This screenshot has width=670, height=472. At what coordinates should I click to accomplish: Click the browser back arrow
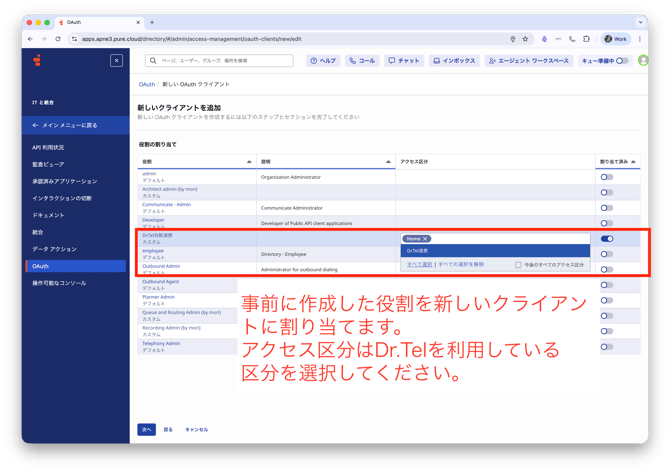(x=30, y=39)
